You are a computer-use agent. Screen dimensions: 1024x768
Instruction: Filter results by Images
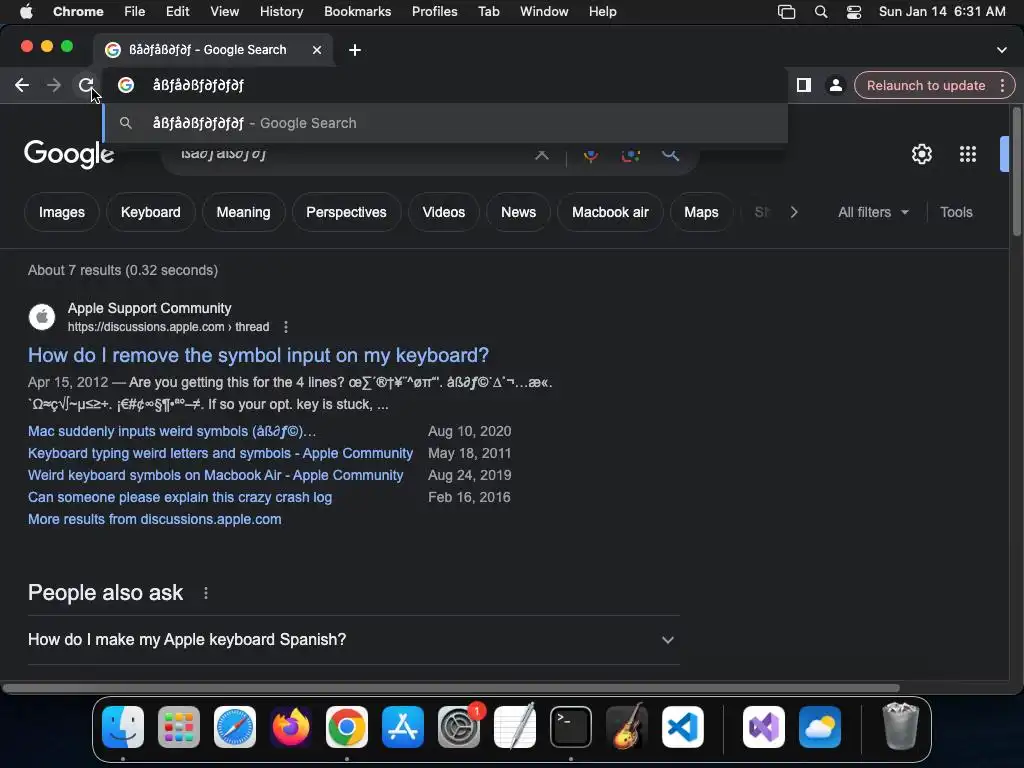(x=62, y=212)
